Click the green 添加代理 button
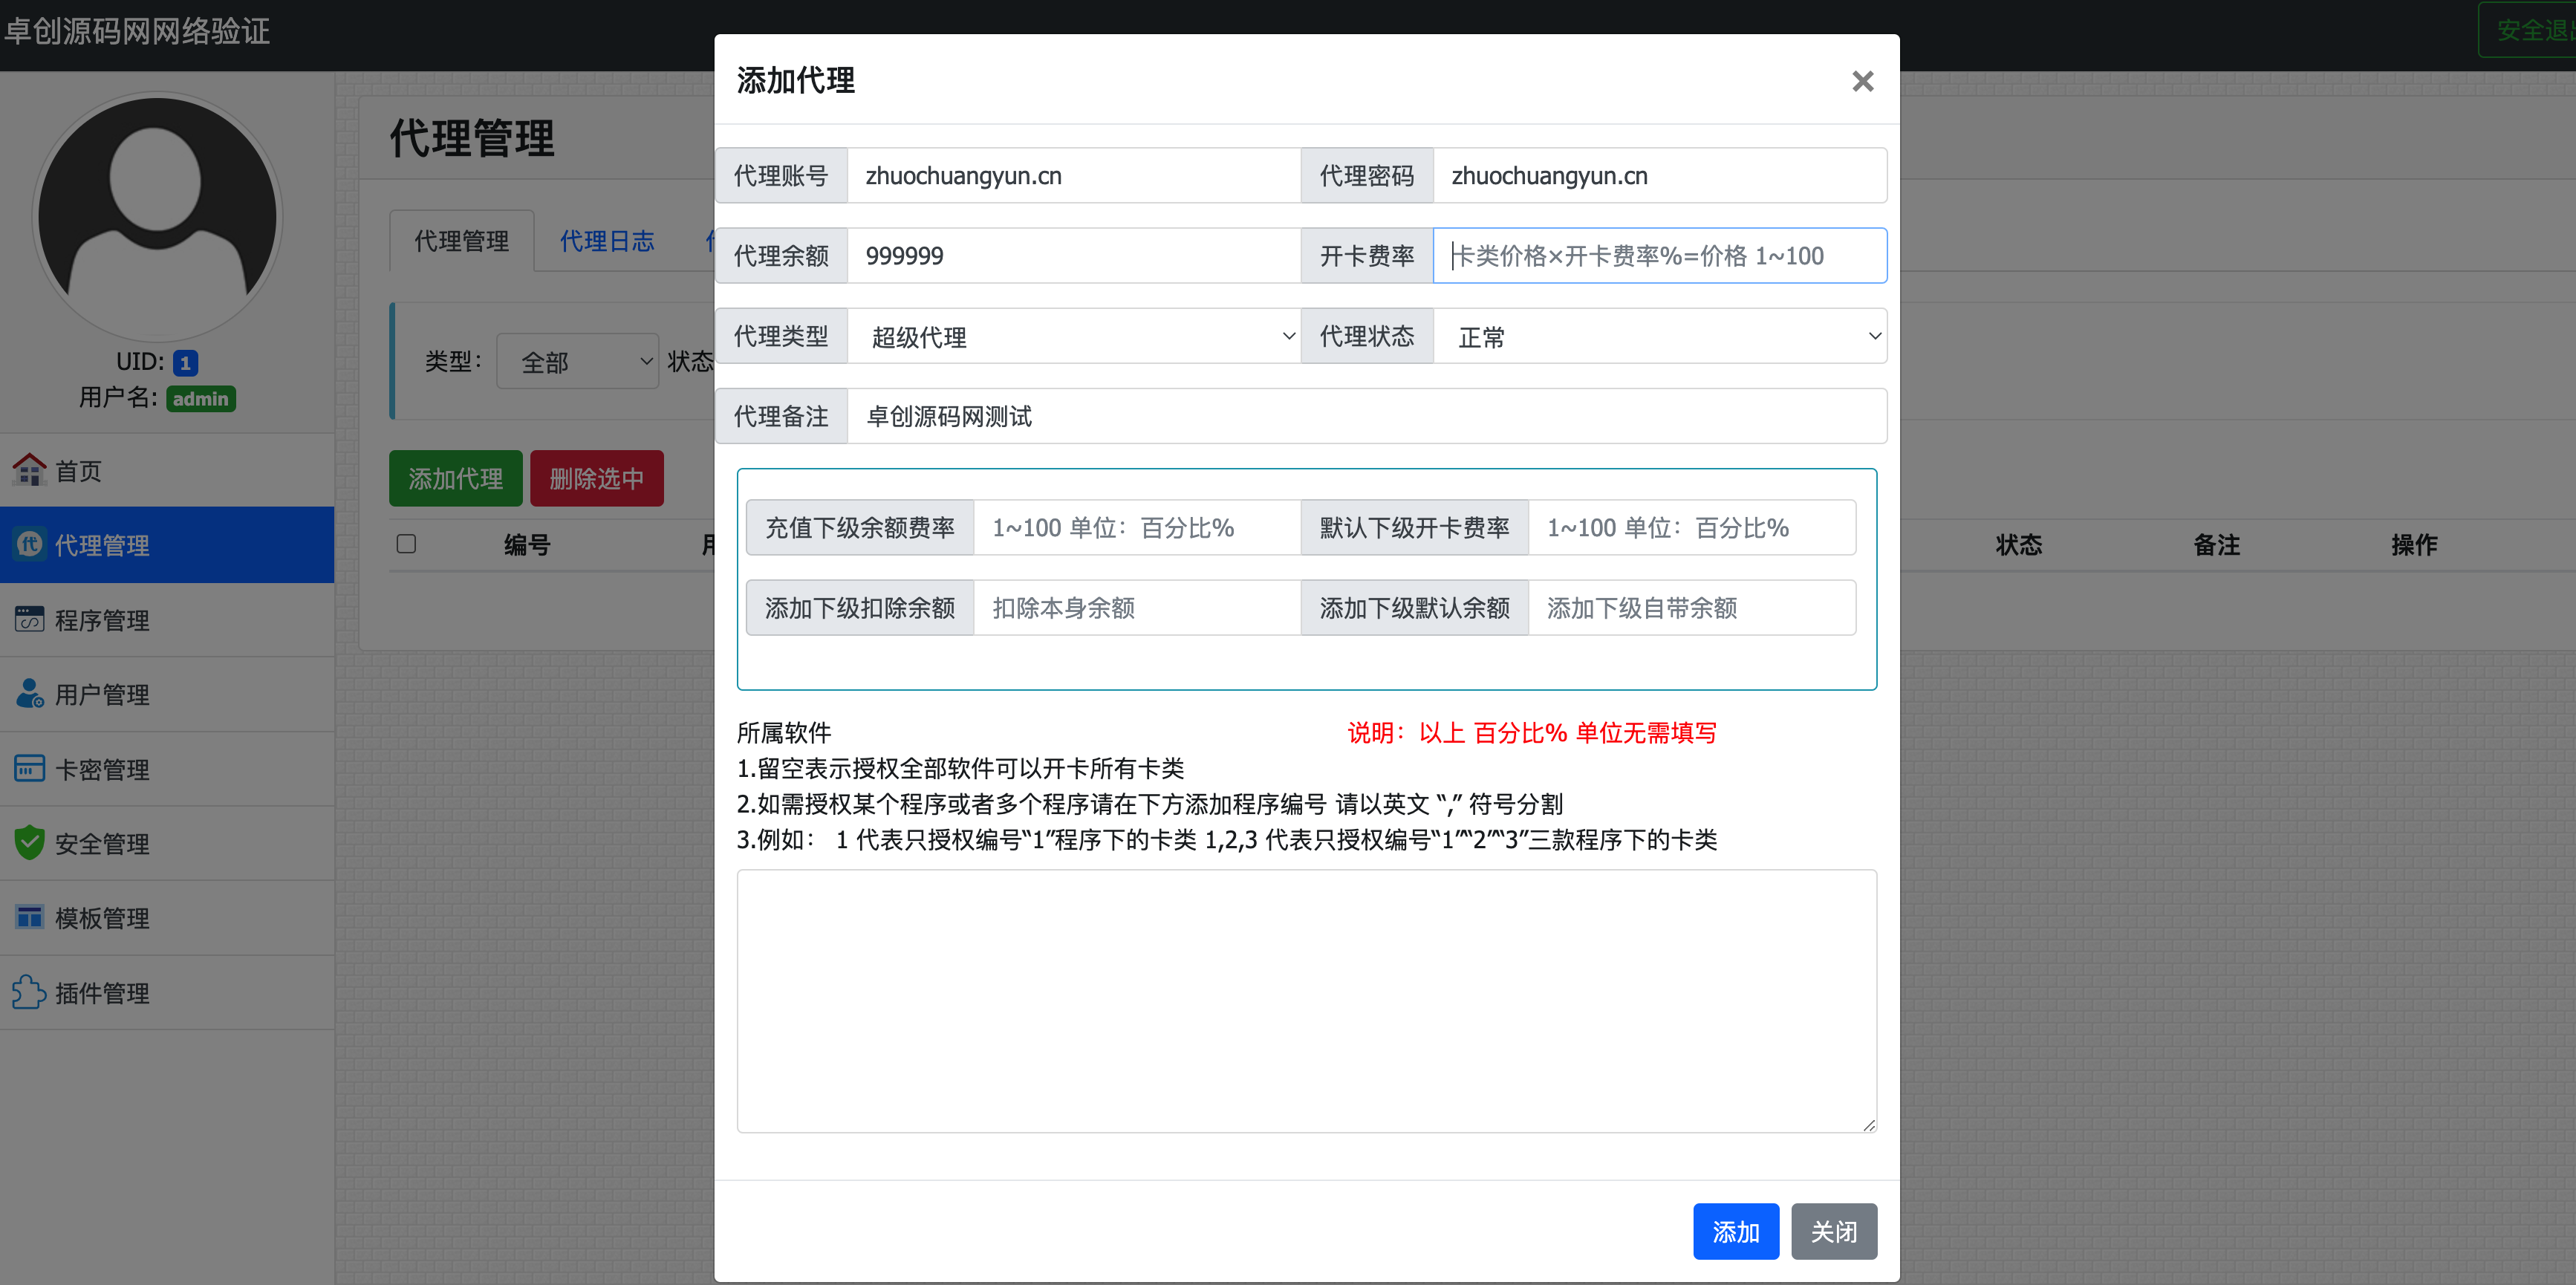Image resolution: width=2576 pixels, height=1285 pixels. point(455,478)
